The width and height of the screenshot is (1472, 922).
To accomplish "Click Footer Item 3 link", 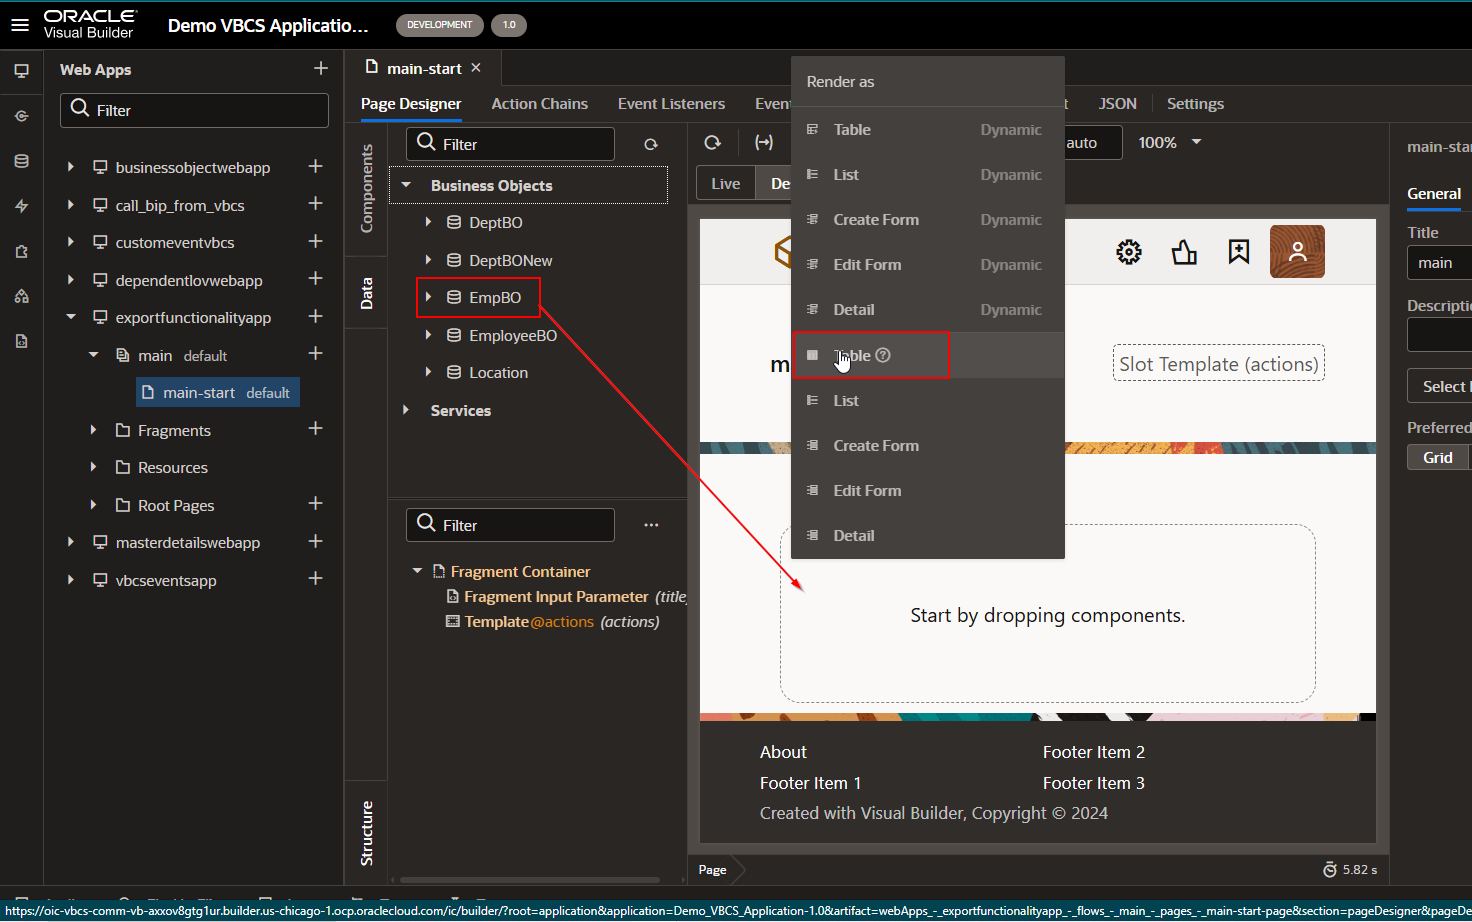I will (1094, 783).
